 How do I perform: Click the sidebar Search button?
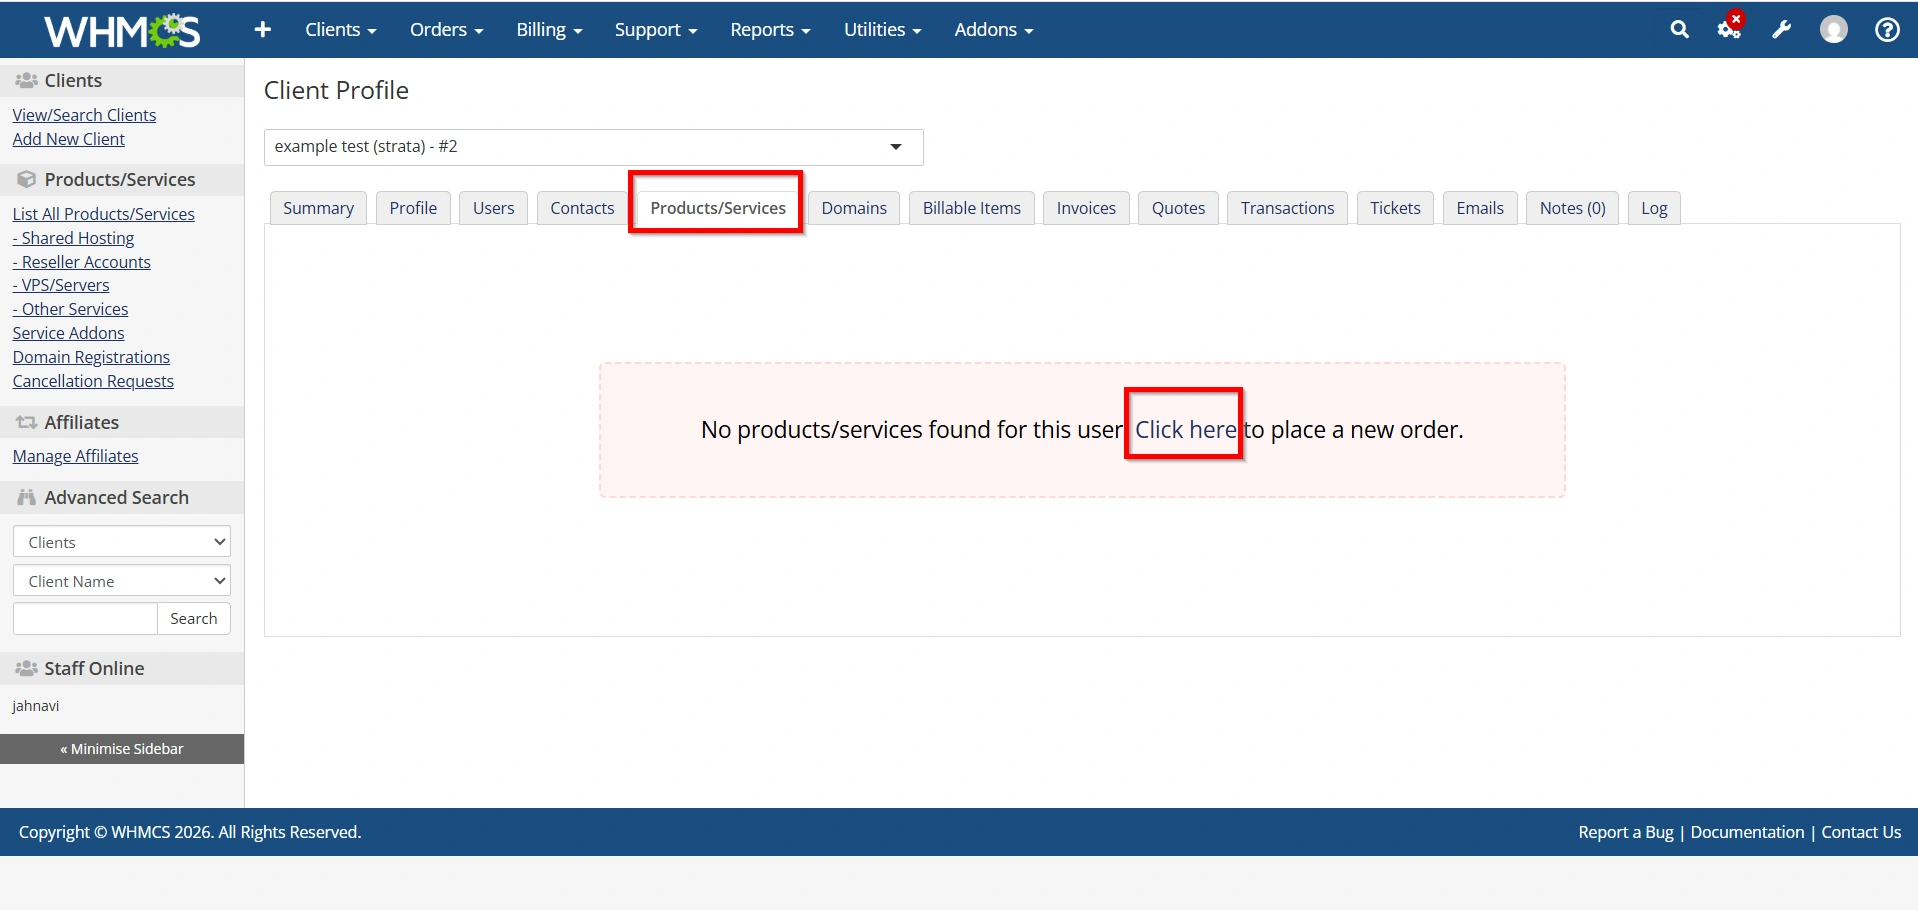[194, 618]
